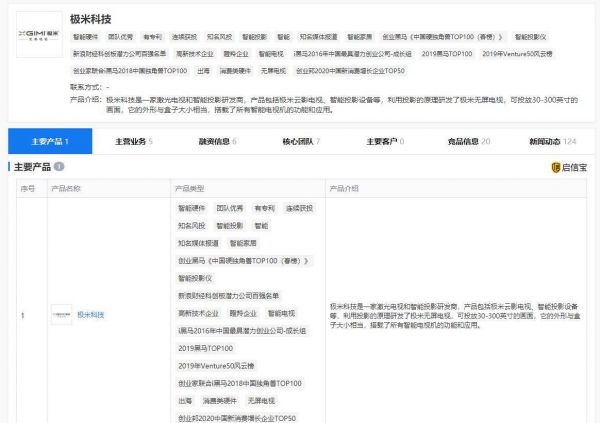This screenshot has width=600, height=423.
Task: Click the 启信宝 logo icon
Action: coord(568,167)
